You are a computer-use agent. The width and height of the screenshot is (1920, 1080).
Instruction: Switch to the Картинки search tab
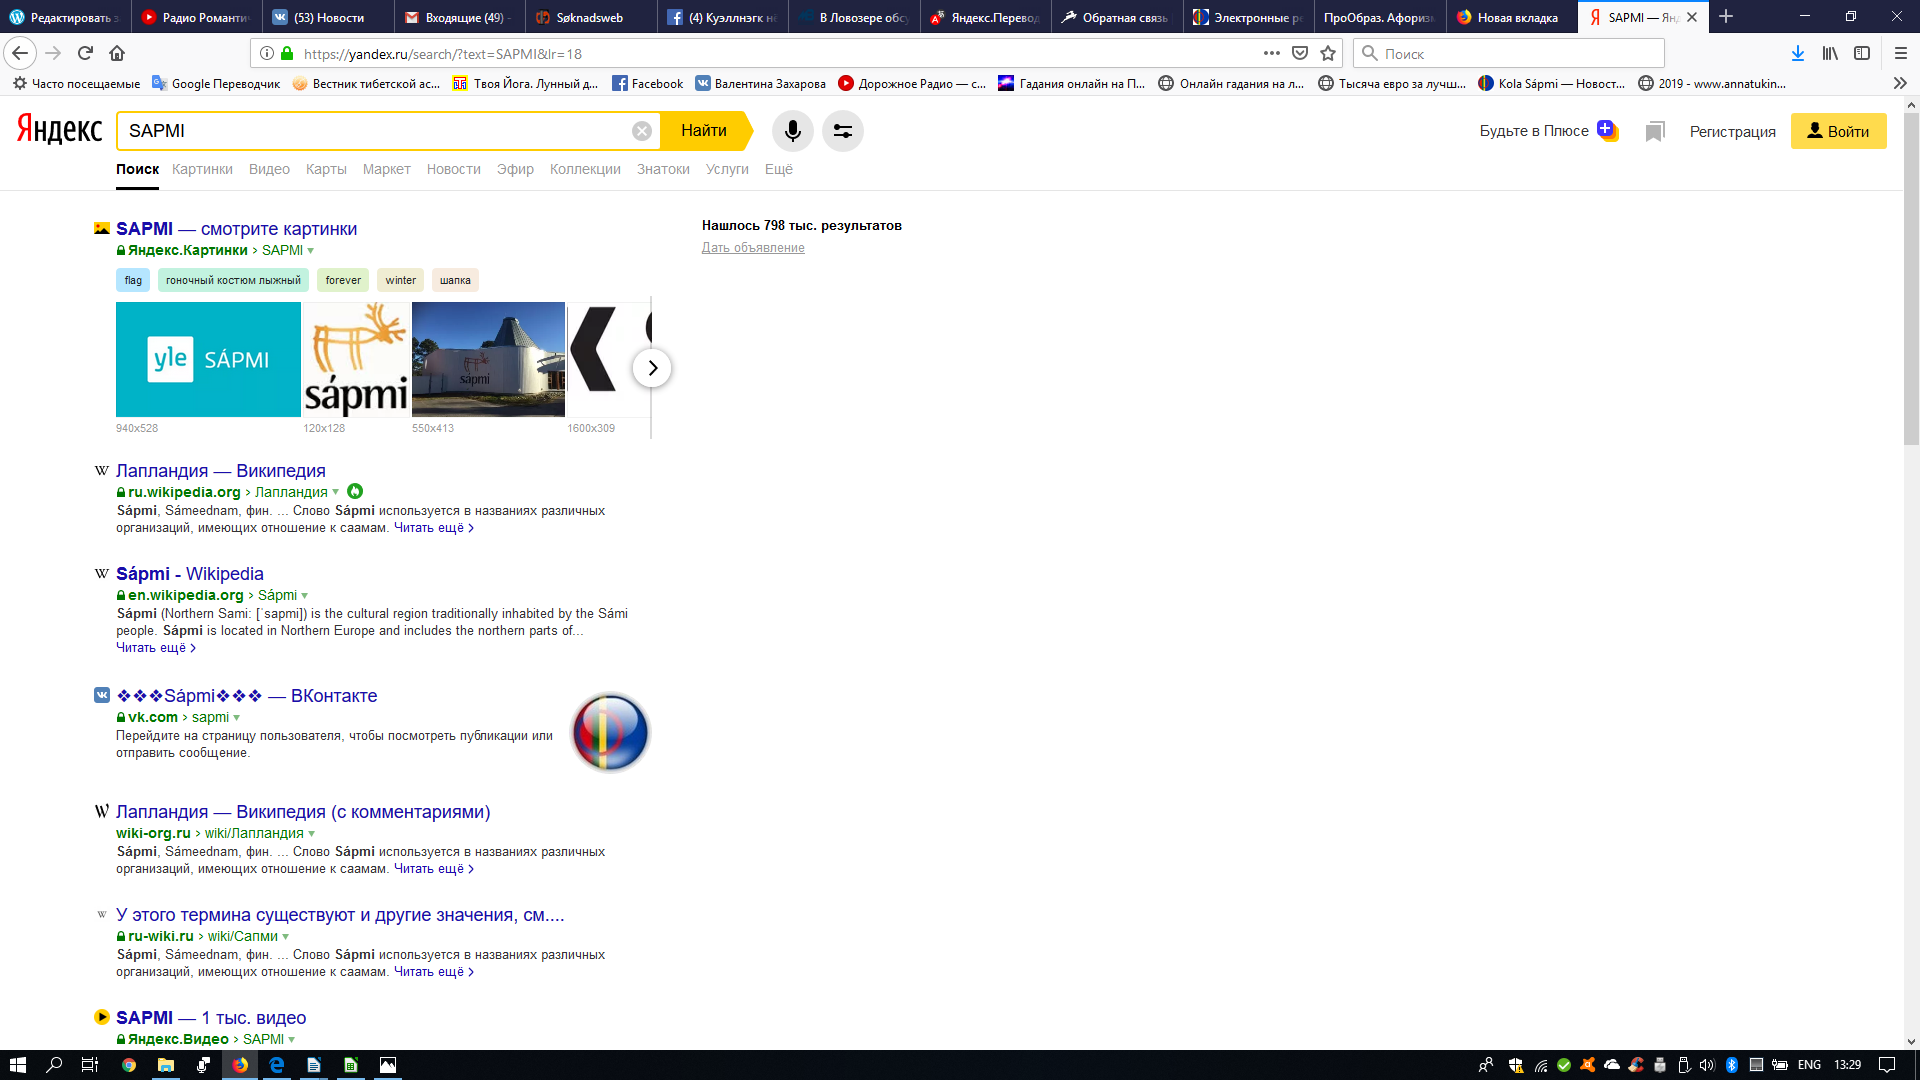tap(202, 169)
